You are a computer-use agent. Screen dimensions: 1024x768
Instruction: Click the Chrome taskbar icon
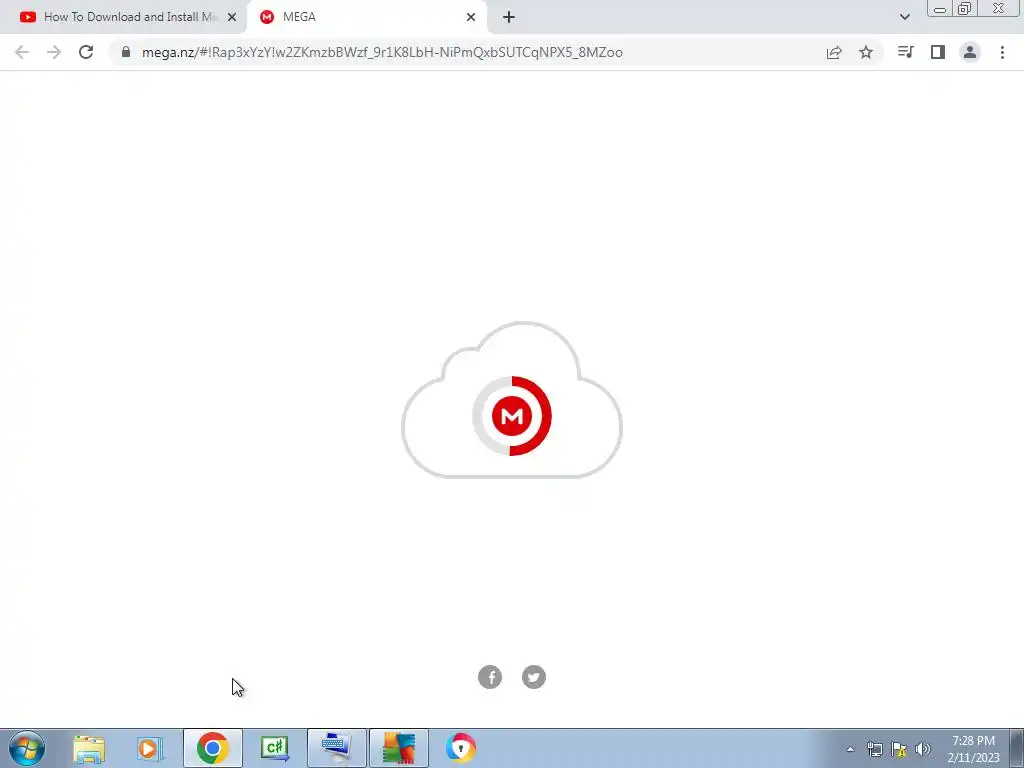pyautogui.click(x=212, y=748)
